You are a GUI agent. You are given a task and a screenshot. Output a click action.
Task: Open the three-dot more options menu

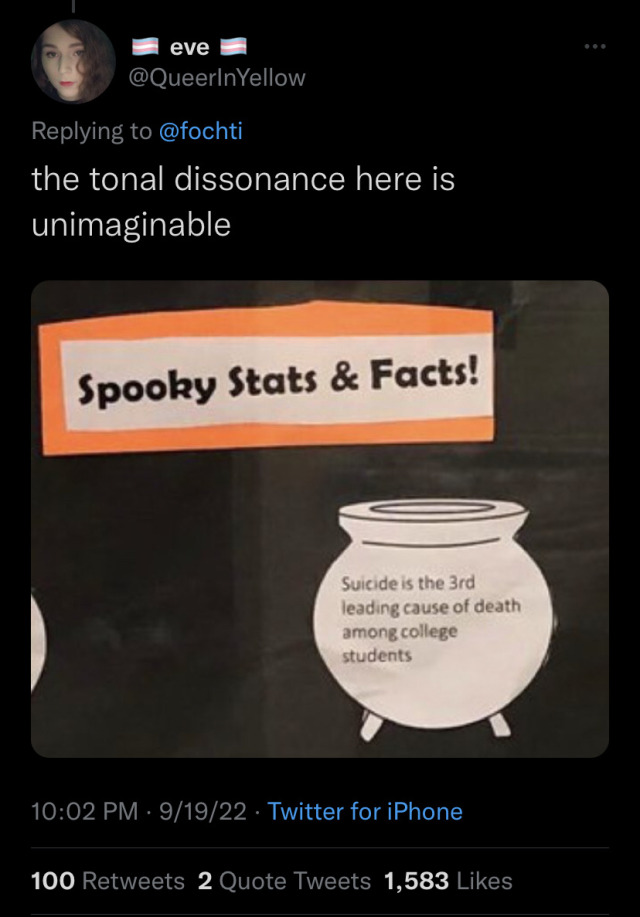click(x=595, y=46)
